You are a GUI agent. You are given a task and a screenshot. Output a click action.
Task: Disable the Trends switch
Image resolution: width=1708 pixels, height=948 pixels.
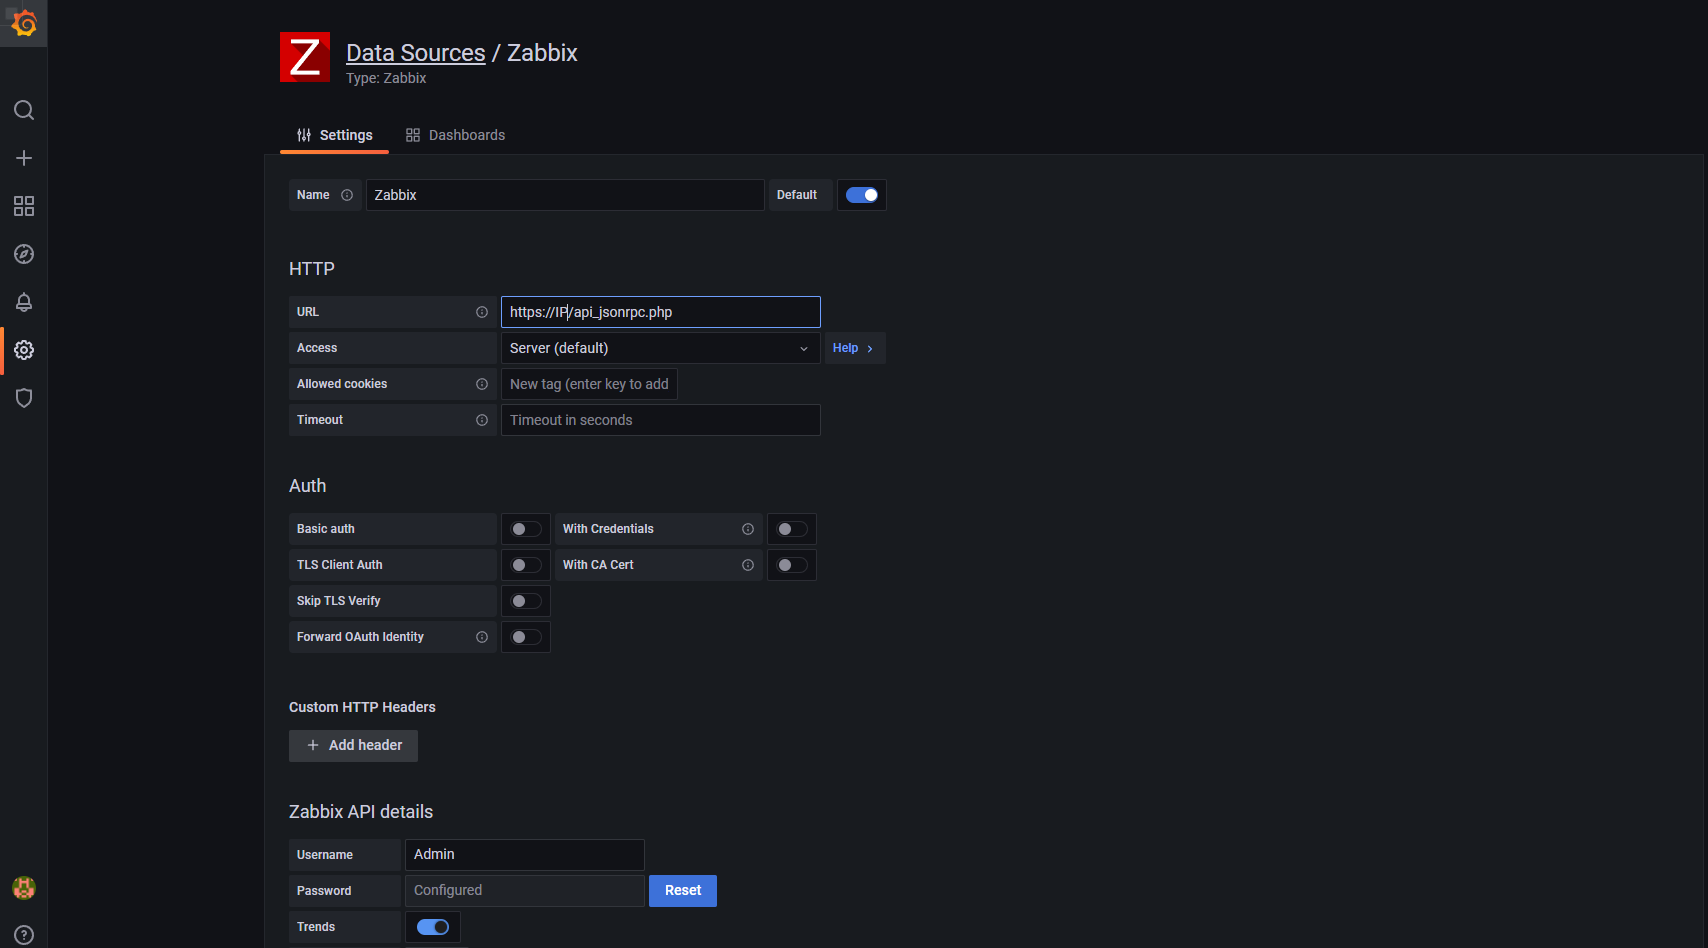point(433,927)
